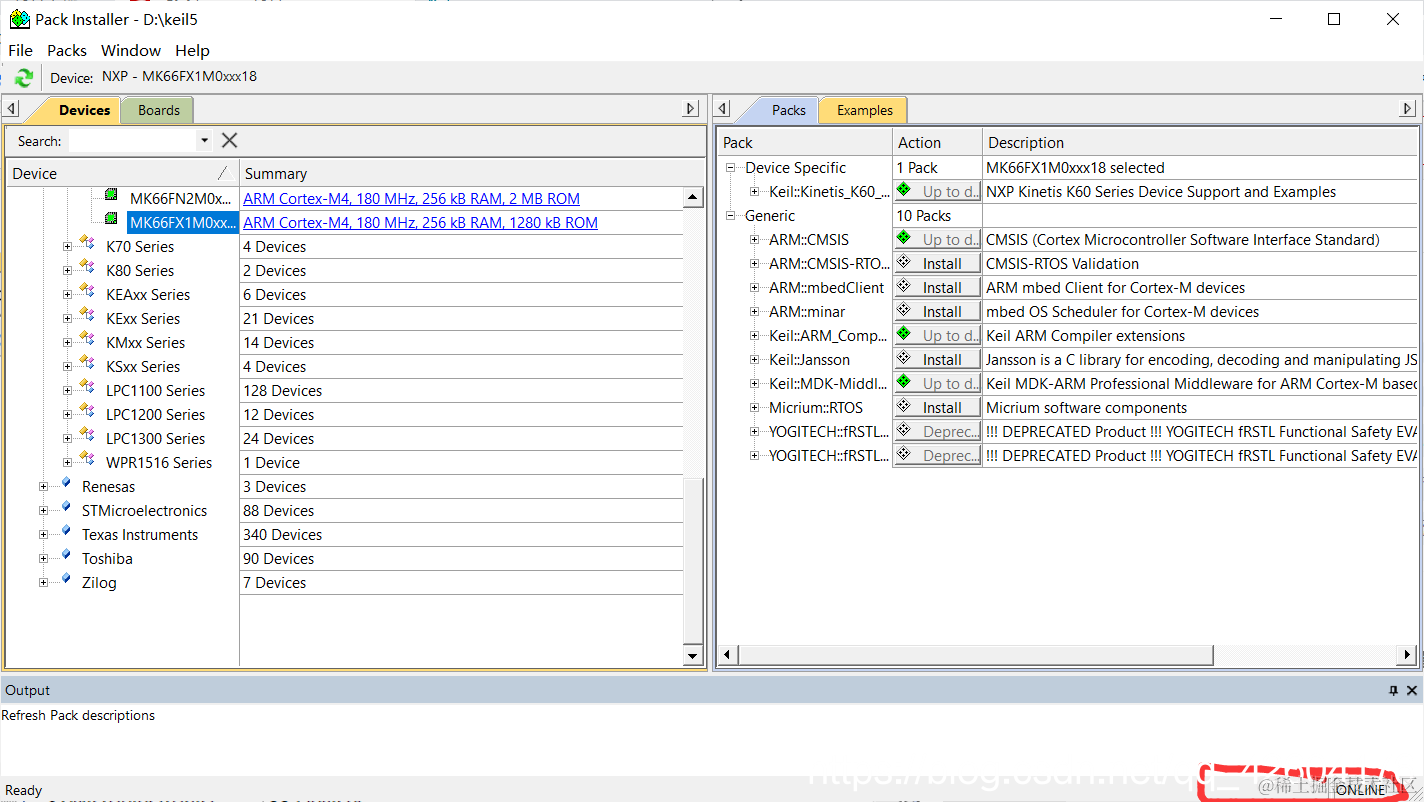Open MK66FX1M0xxx18 Cortex-M4 summary link
Screen dimensions: 1424x802
pos(420,223)
